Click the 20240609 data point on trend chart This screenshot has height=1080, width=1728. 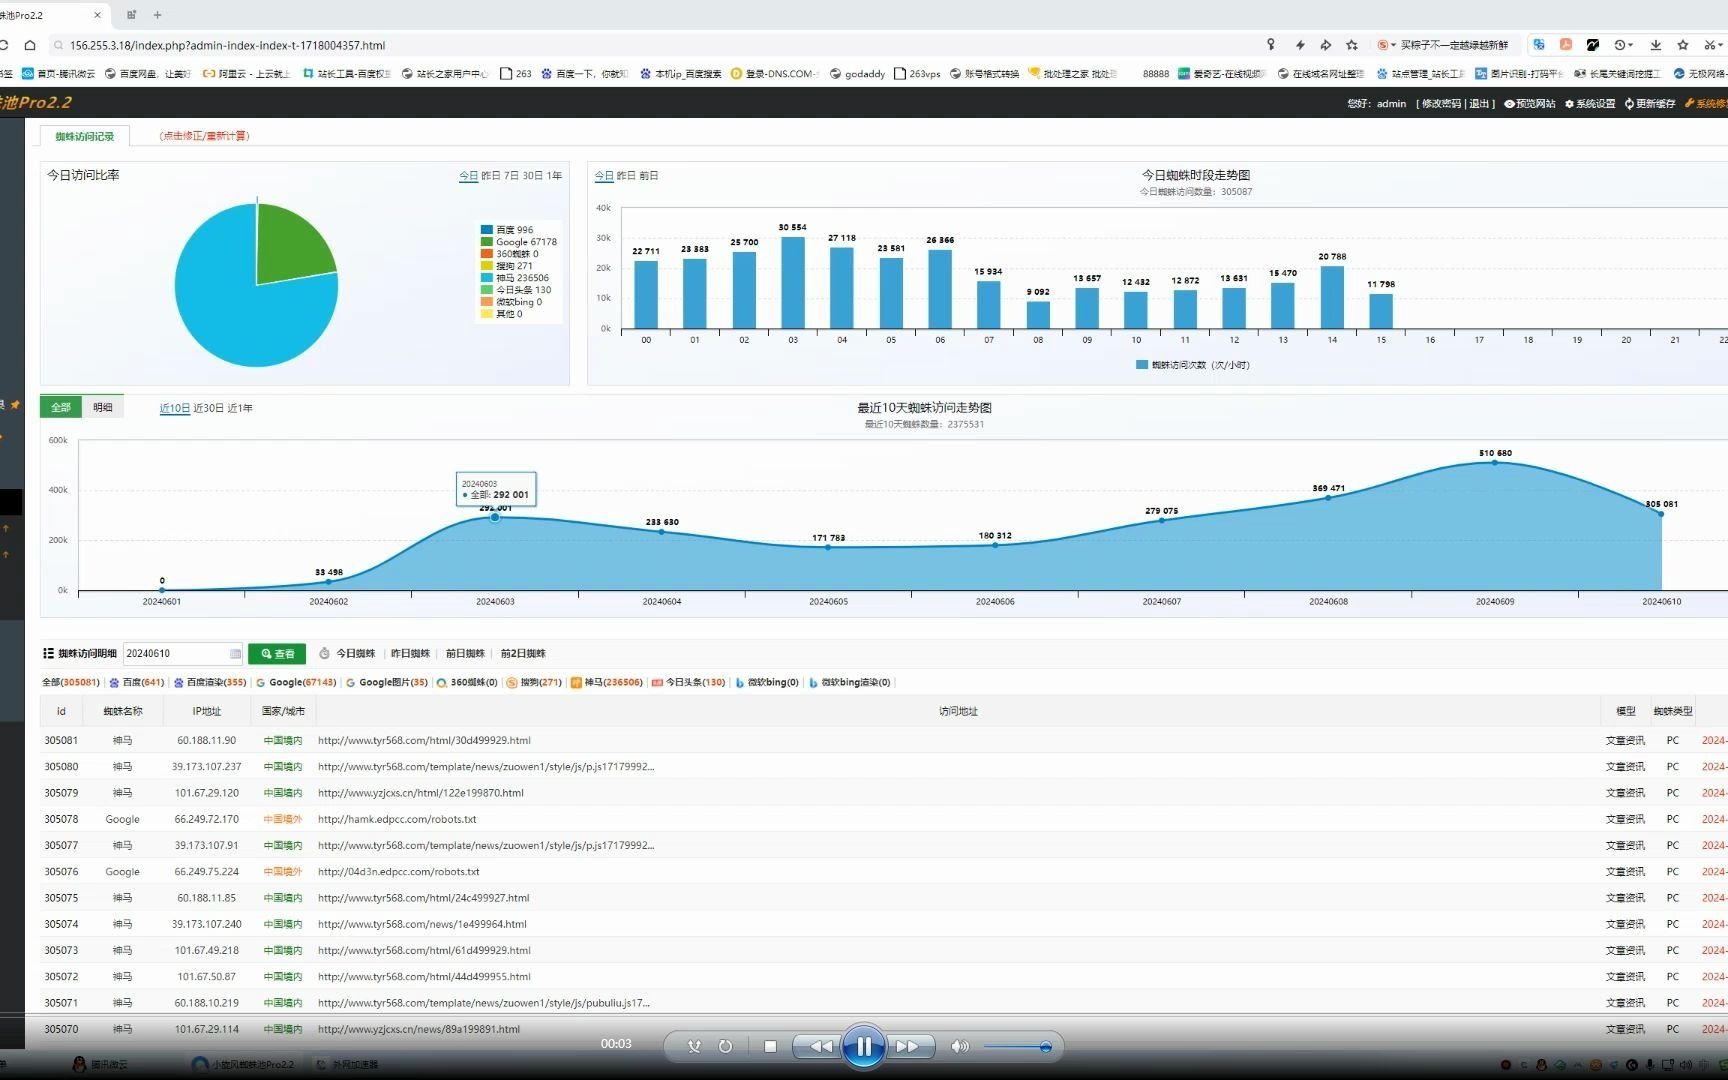pos(1495,463)
